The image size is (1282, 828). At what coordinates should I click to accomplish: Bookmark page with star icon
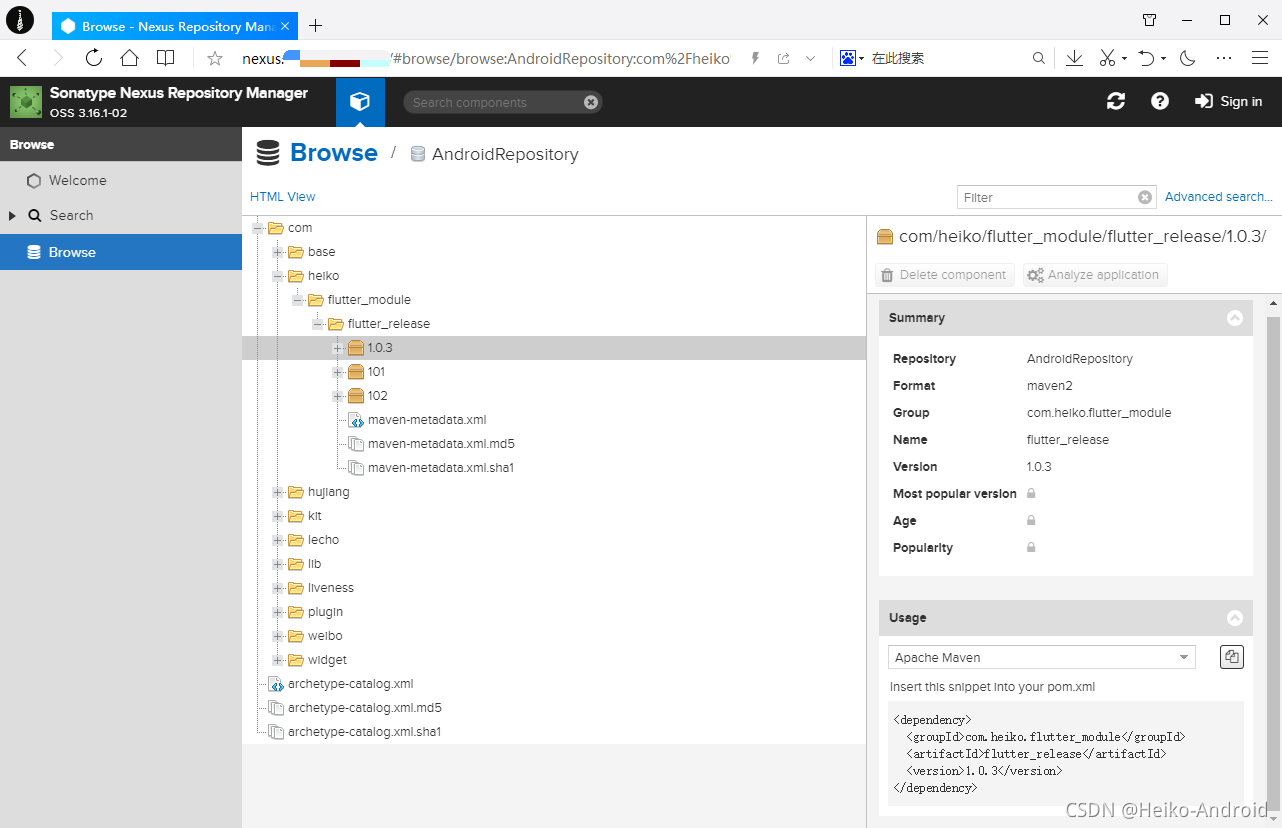[214, 58]
